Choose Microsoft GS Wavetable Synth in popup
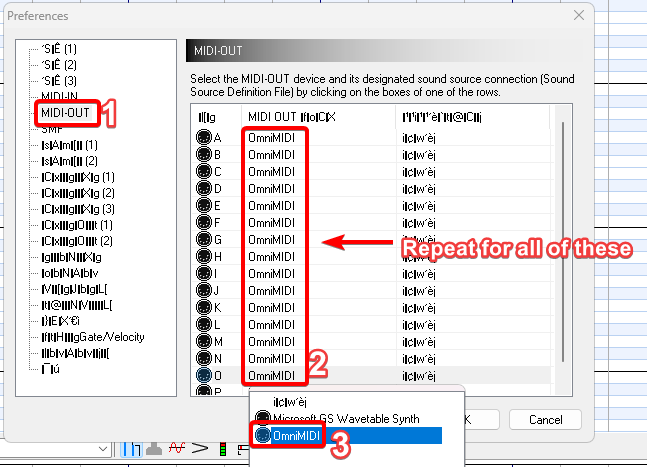 click(x=344, y=419)
